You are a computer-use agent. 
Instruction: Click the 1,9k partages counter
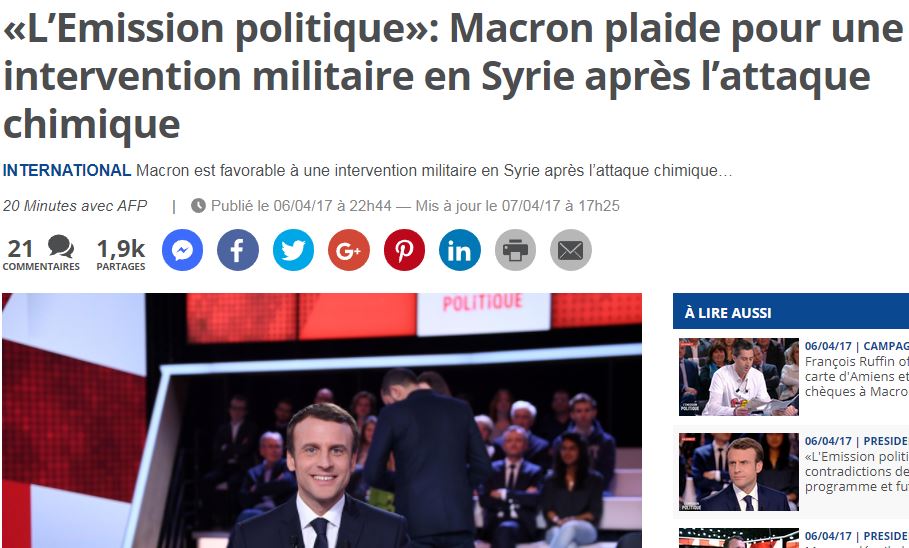pos(121,254)
